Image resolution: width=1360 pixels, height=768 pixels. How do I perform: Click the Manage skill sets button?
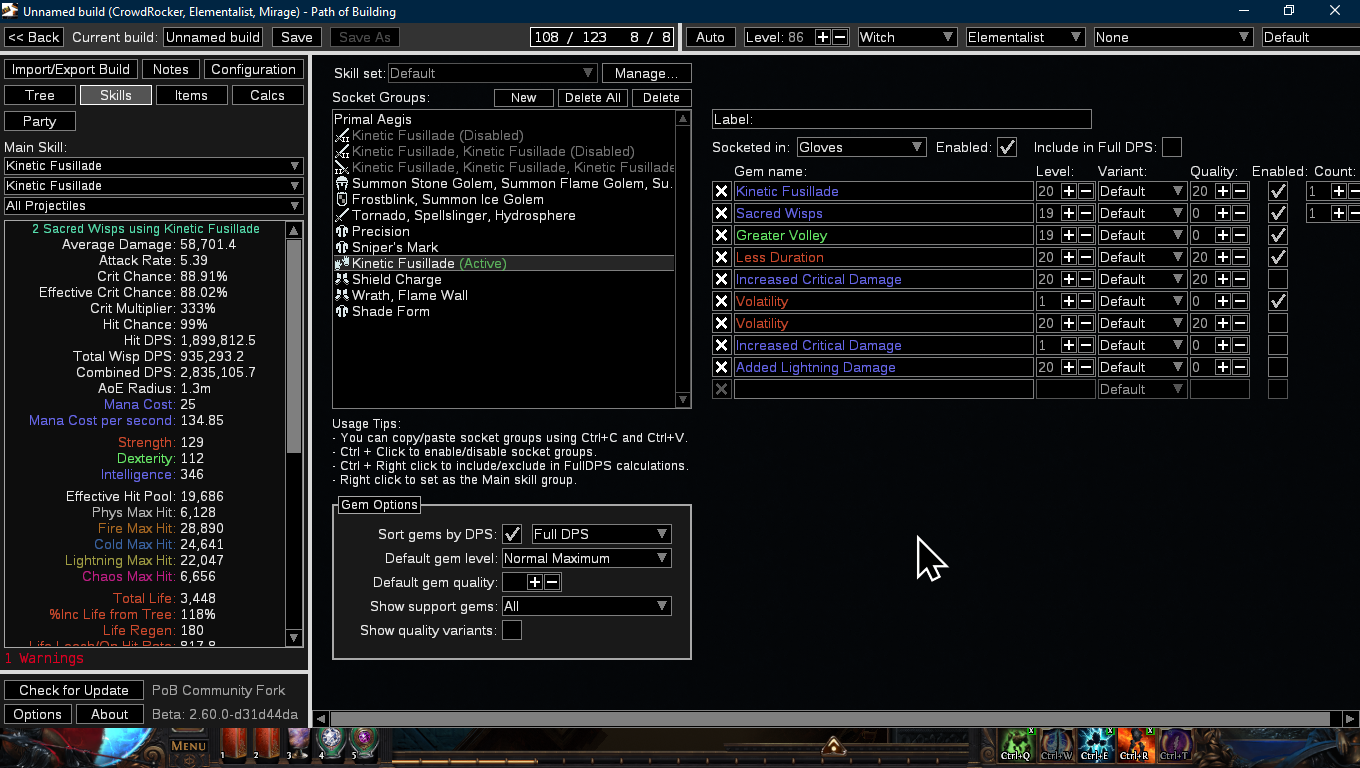(x=646, y=73)
